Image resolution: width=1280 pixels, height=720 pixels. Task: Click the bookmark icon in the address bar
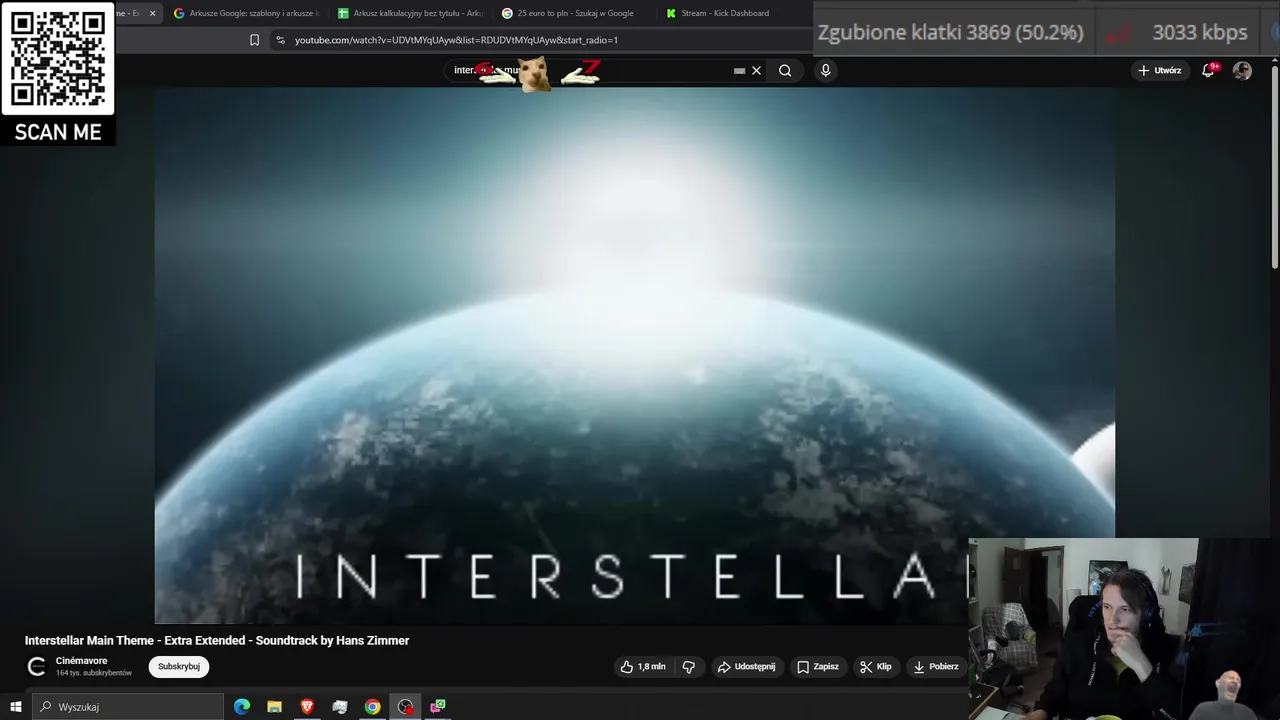[x=254, y=40]
